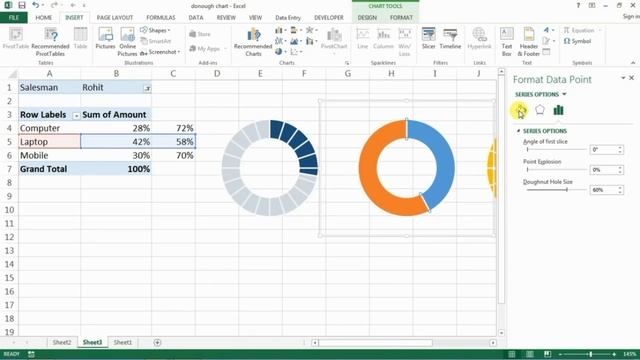Switch to Page Layout view in status bar
Image resolution: width=640 pixels, height=360 pixels.
(x=529, y=354)
